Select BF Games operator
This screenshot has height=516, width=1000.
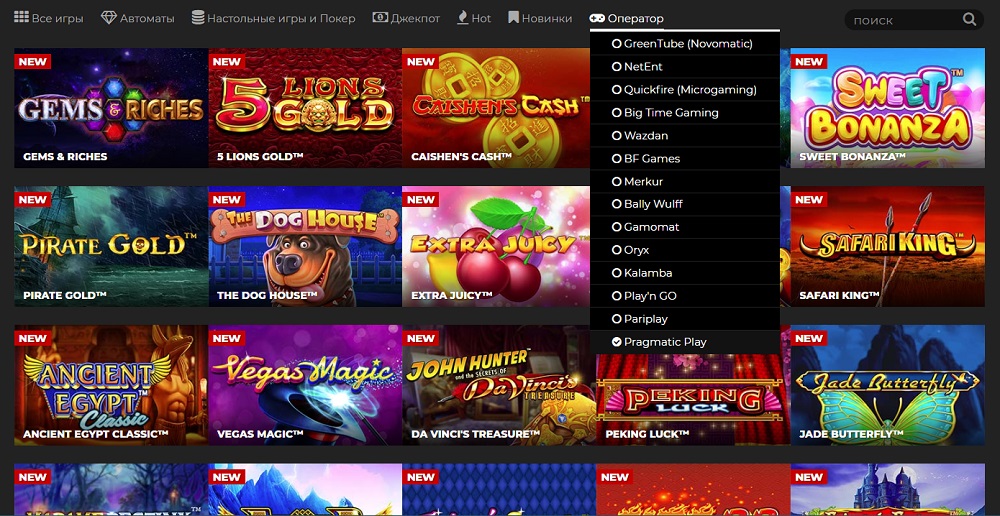click(685, 159)
